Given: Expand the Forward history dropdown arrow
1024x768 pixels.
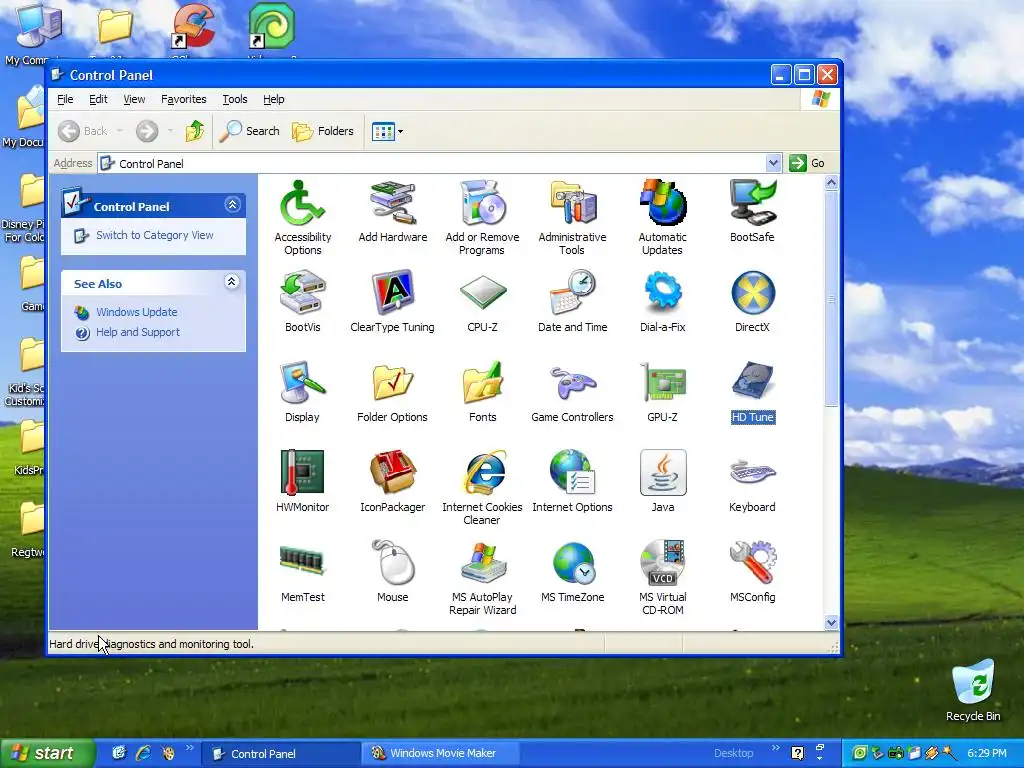Looking at the screenshot, I should click(x=170, y=131).
